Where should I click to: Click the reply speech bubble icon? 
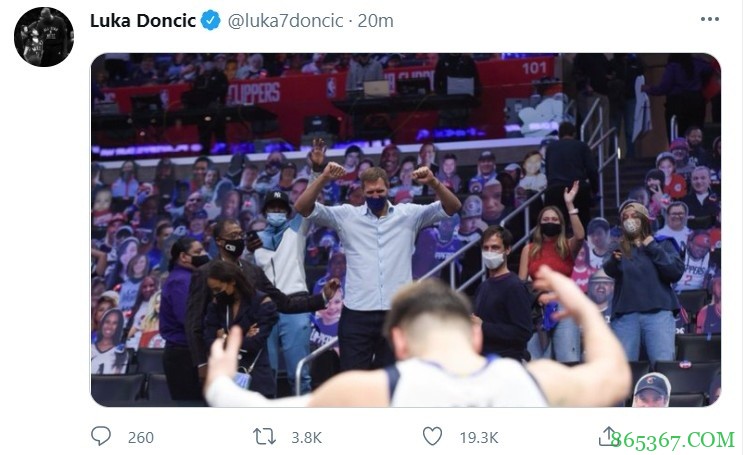101,437
